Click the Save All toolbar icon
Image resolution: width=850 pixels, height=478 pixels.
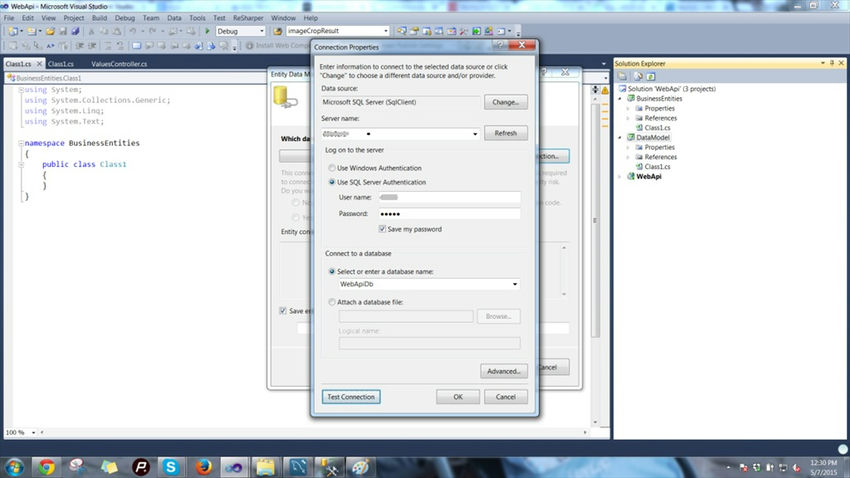(x=75, y=31)
